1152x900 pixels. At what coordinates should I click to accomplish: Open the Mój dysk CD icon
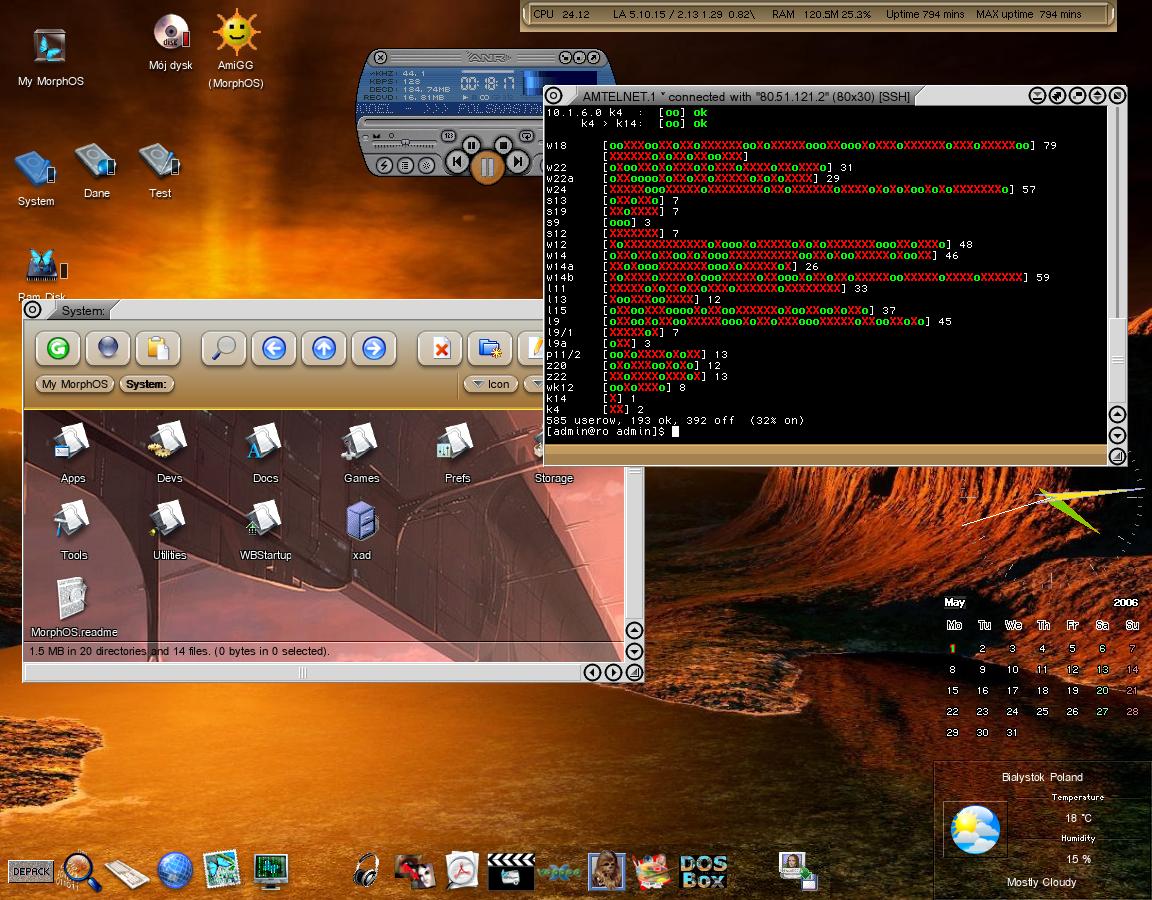171,34
